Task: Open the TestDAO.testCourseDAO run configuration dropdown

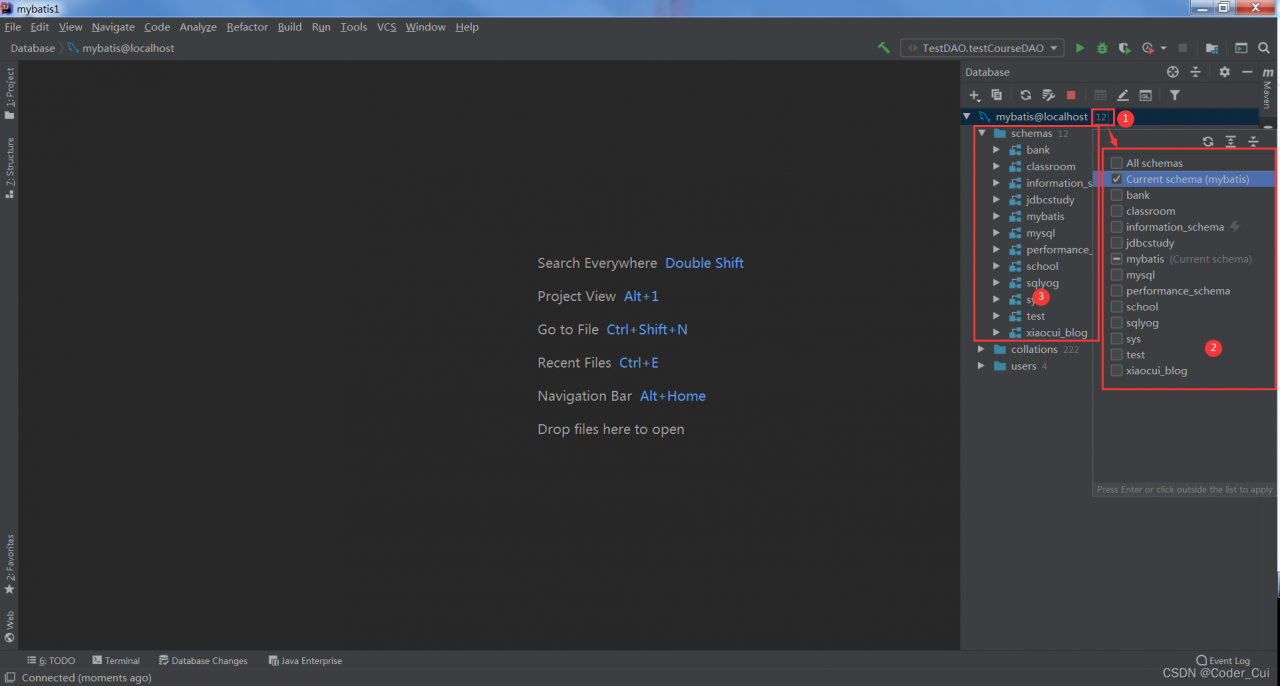Action: click(982, 48)
